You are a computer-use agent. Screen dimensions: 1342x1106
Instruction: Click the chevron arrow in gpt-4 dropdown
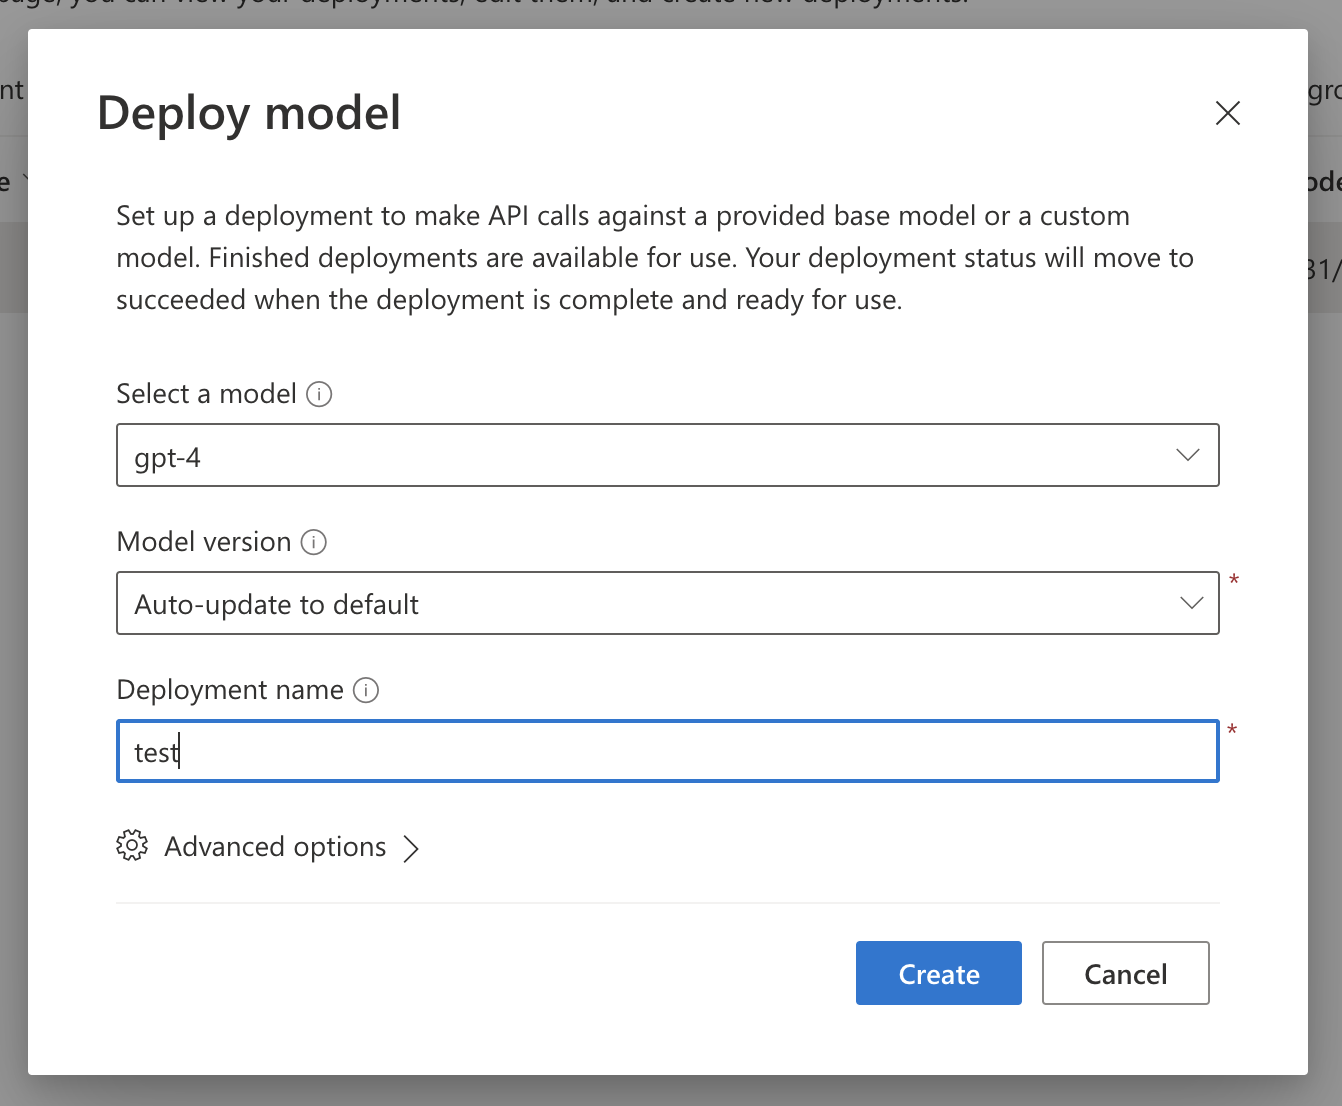(x=1187, y=456)
